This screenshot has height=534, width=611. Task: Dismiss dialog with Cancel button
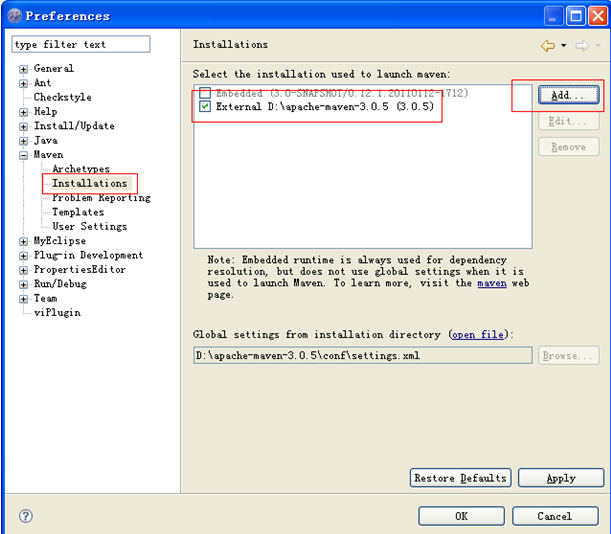(x=555, y=516)
